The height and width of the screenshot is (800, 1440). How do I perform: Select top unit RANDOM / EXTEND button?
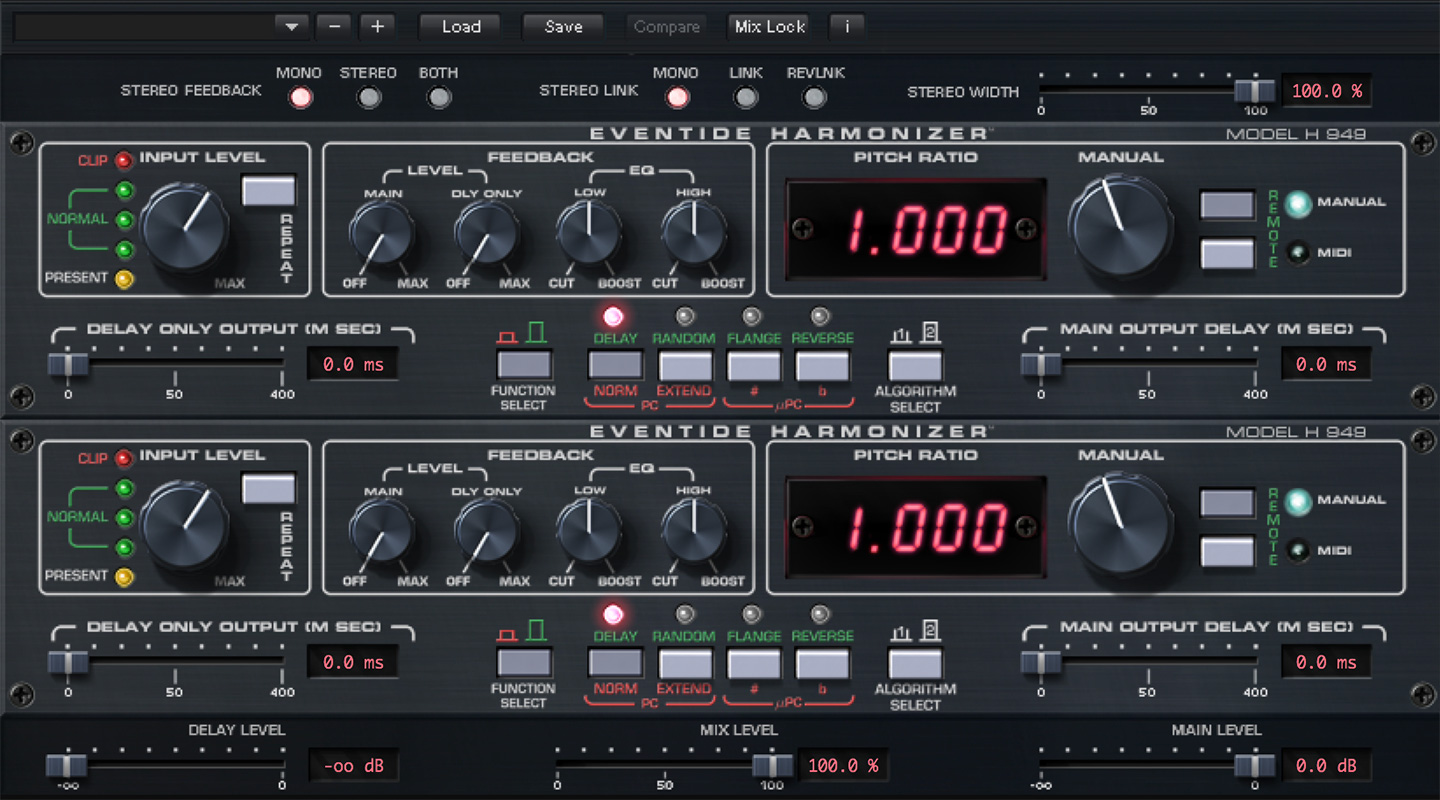685,365
